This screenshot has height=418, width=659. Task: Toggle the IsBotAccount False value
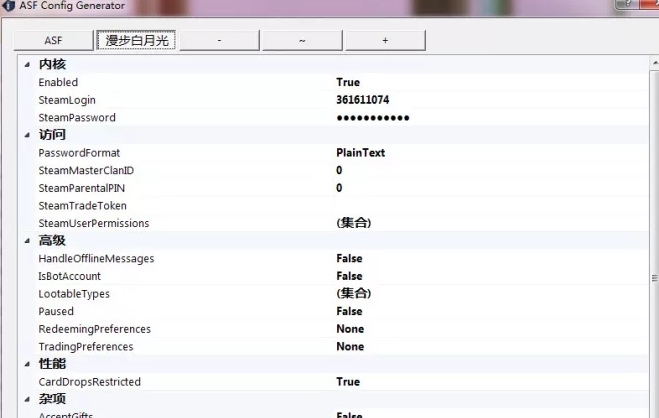(349, 276)
